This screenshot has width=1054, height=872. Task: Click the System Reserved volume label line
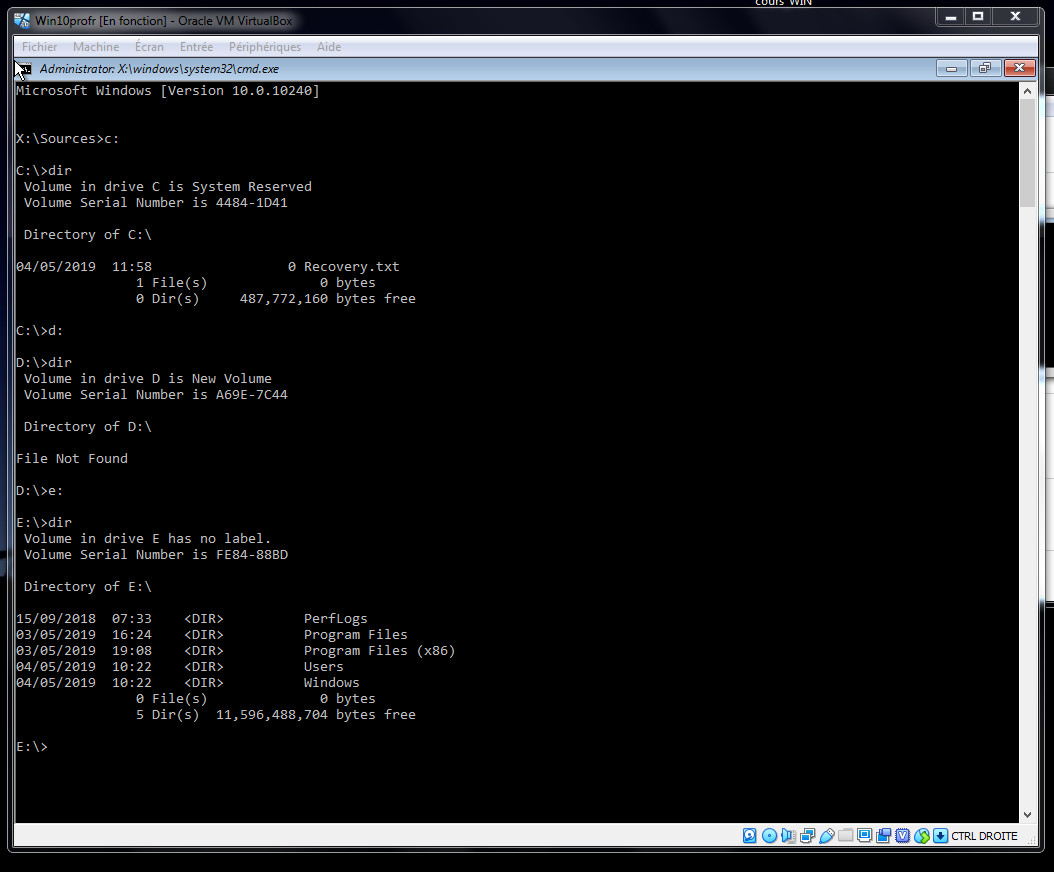pyautogui.click(x=168, y=187)
